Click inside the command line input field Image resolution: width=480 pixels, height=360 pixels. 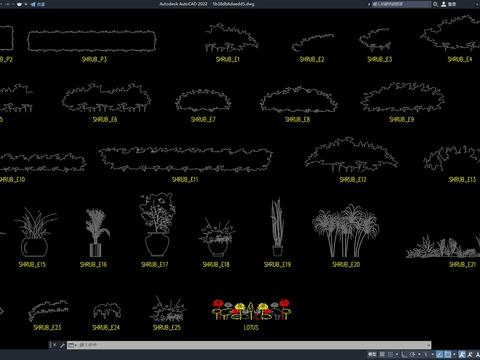click(x=253, y=345)
